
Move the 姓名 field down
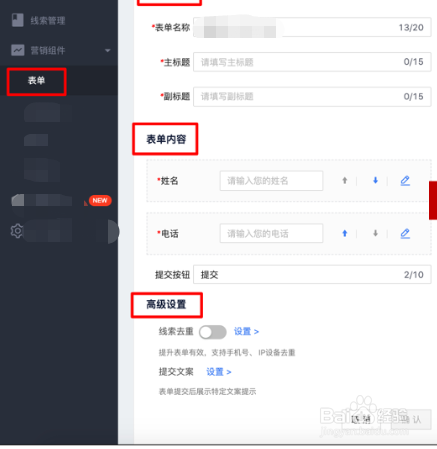coord(375,181)
